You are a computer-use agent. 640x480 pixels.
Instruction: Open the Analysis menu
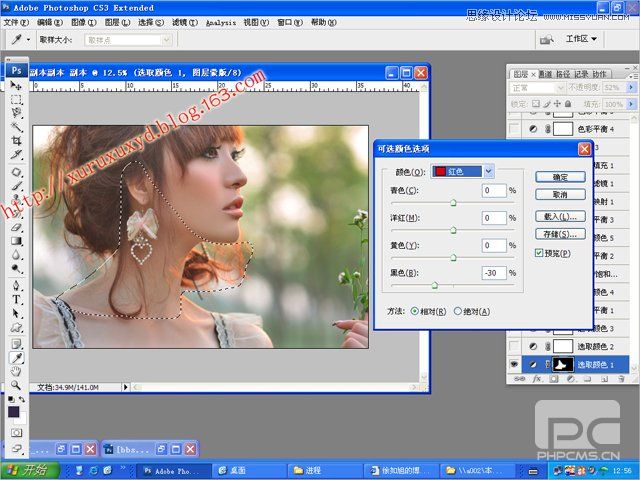pos(221,23)
